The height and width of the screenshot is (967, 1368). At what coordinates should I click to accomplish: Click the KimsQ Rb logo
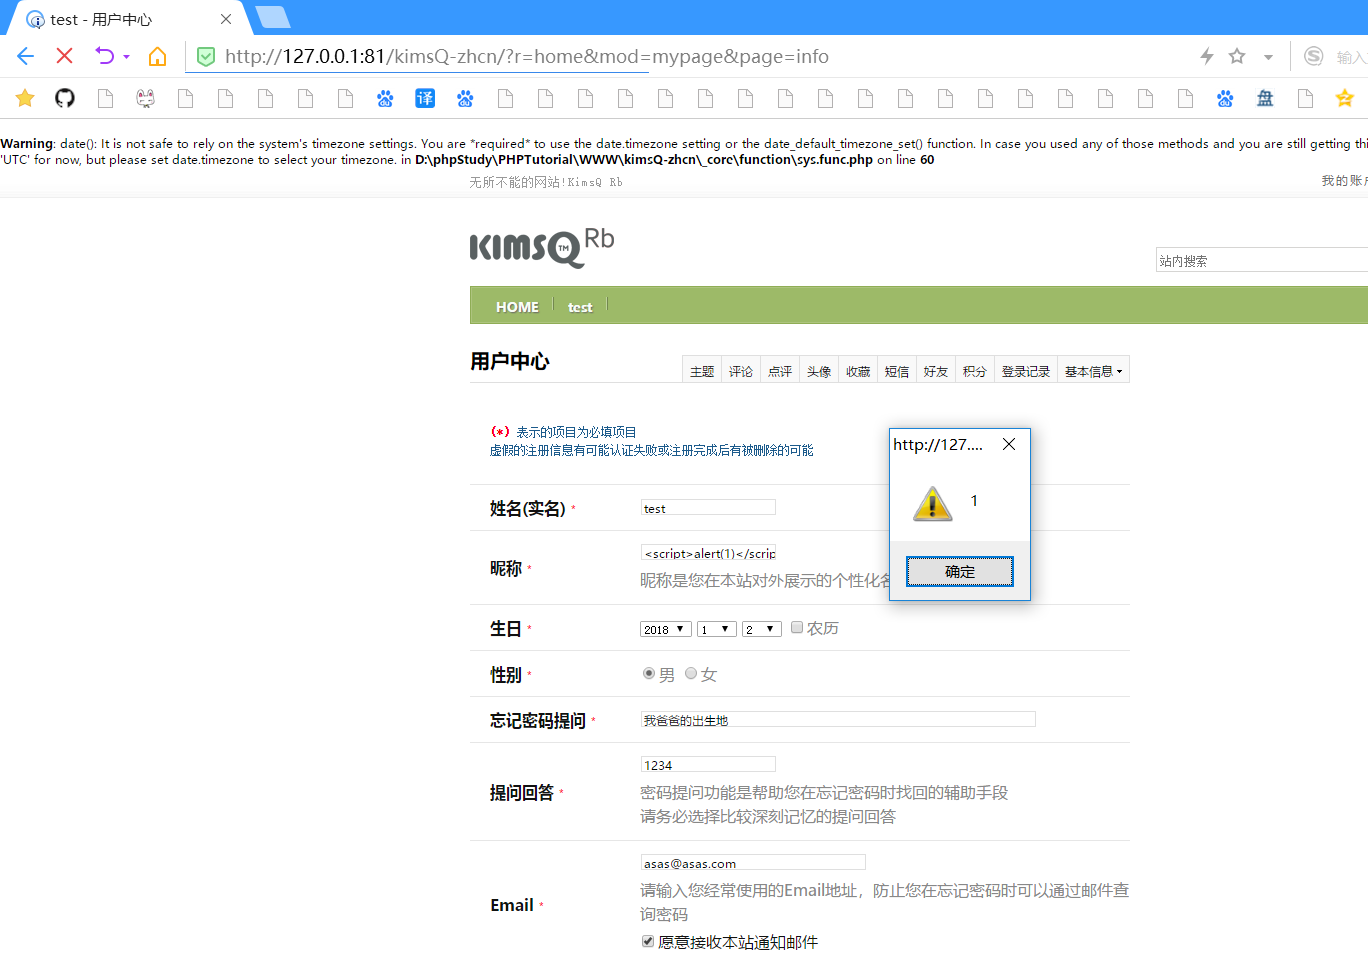point(542,247)
